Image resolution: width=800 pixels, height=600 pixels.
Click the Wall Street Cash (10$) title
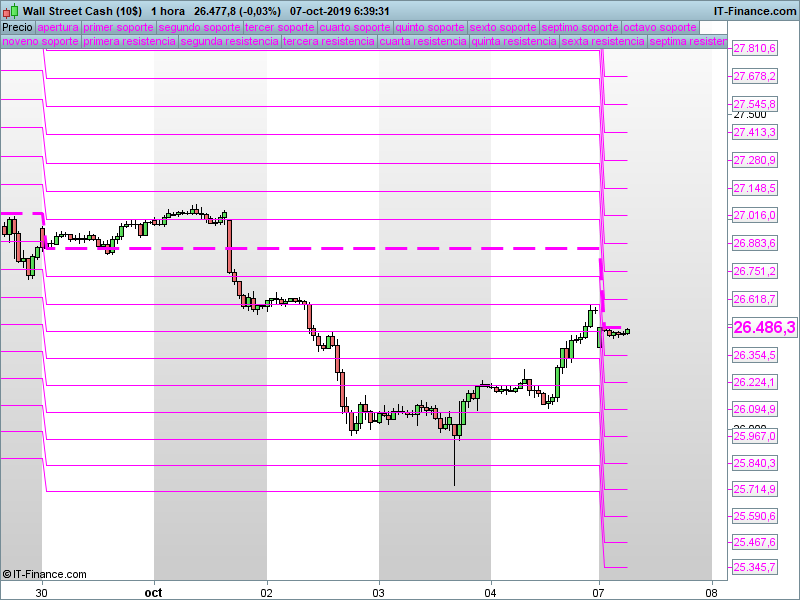pyautogui.click(x=82, y=11)
